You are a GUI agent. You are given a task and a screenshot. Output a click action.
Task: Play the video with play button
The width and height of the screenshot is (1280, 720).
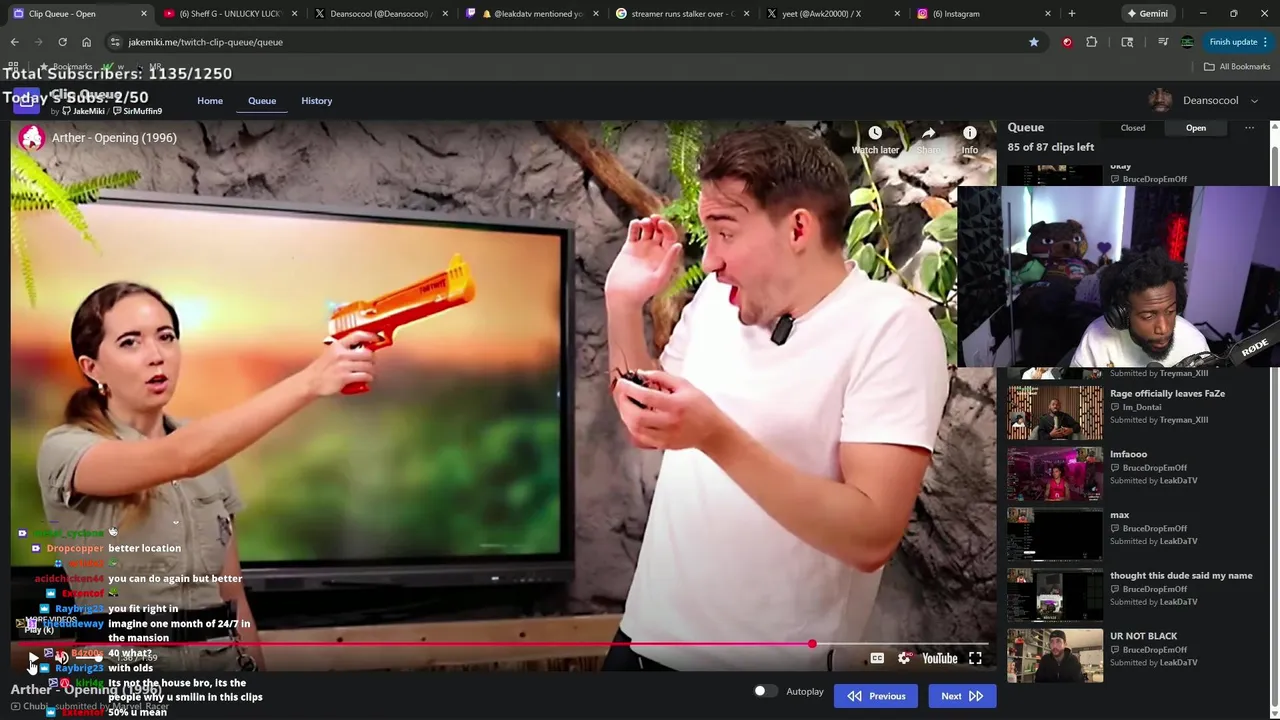click(33, 659)
